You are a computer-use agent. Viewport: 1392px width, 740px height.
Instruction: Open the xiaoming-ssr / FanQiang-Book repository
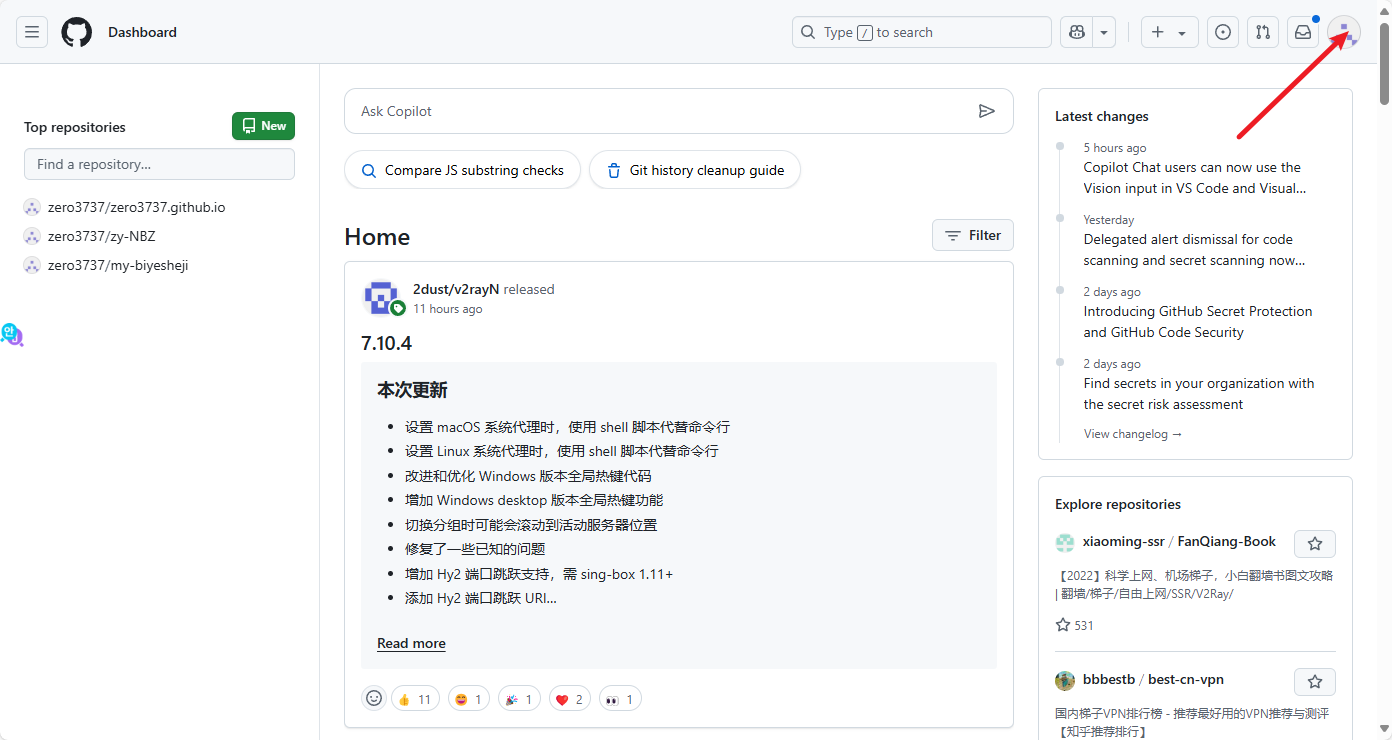[1179, 541]
